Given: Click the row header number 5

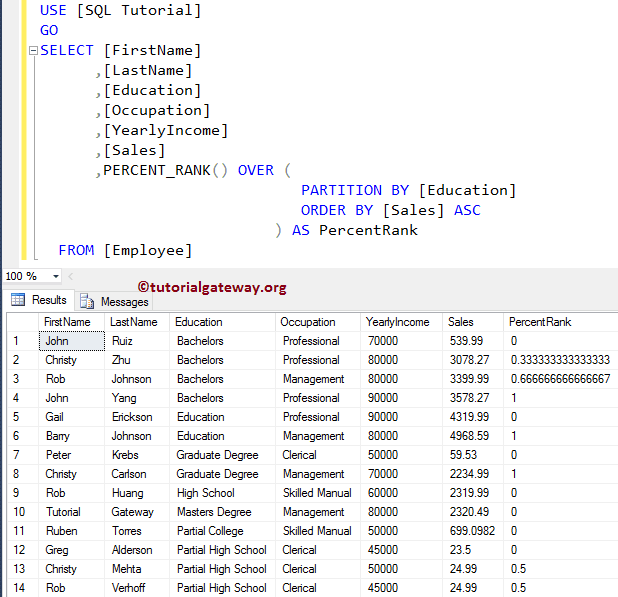Looking at the screenshot, I should (23, 417).
